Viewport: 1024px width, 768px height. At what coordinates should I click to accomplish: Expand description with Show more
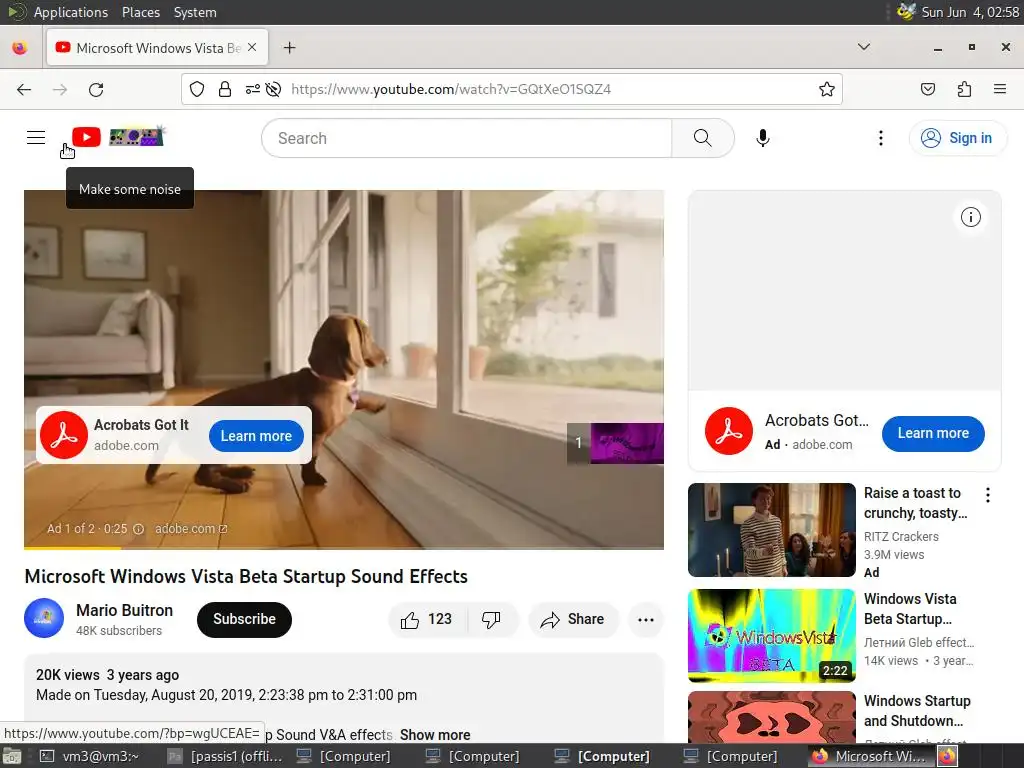(x=435, y=735)
